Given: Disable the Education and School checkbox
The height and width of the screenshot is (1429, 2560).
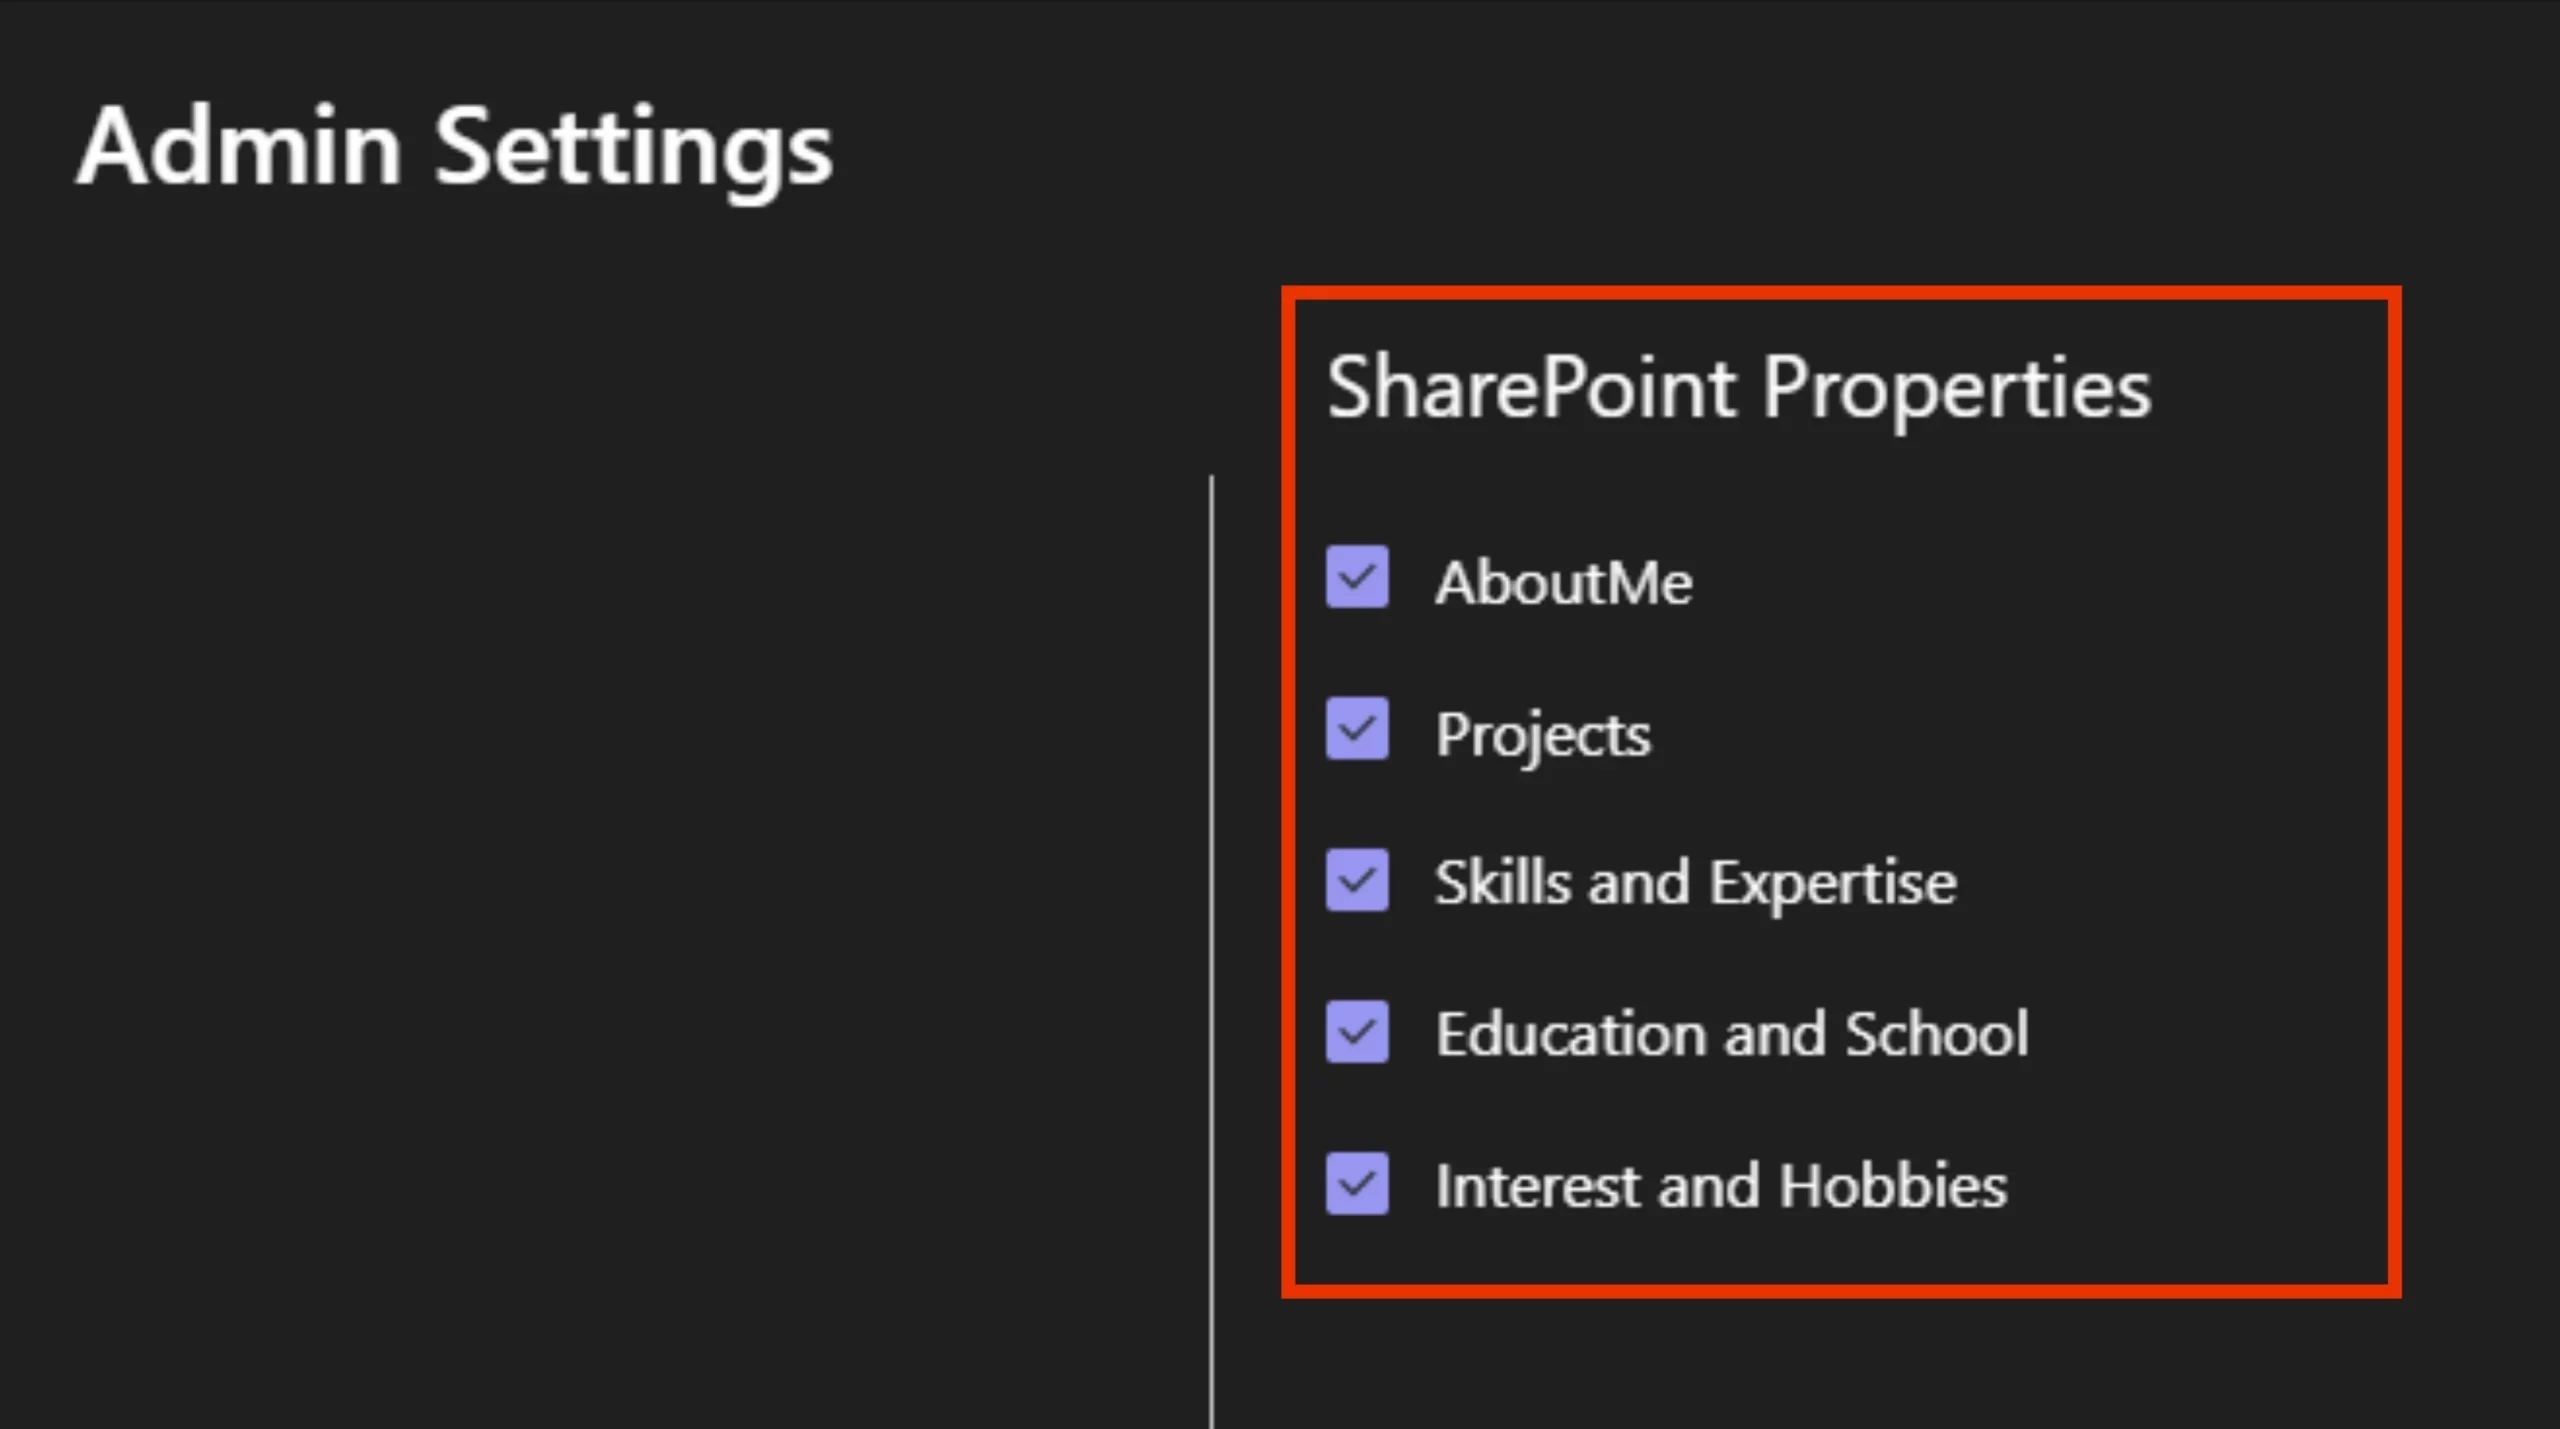Looking at the screenshot, I should [x=1357, y=1031].
